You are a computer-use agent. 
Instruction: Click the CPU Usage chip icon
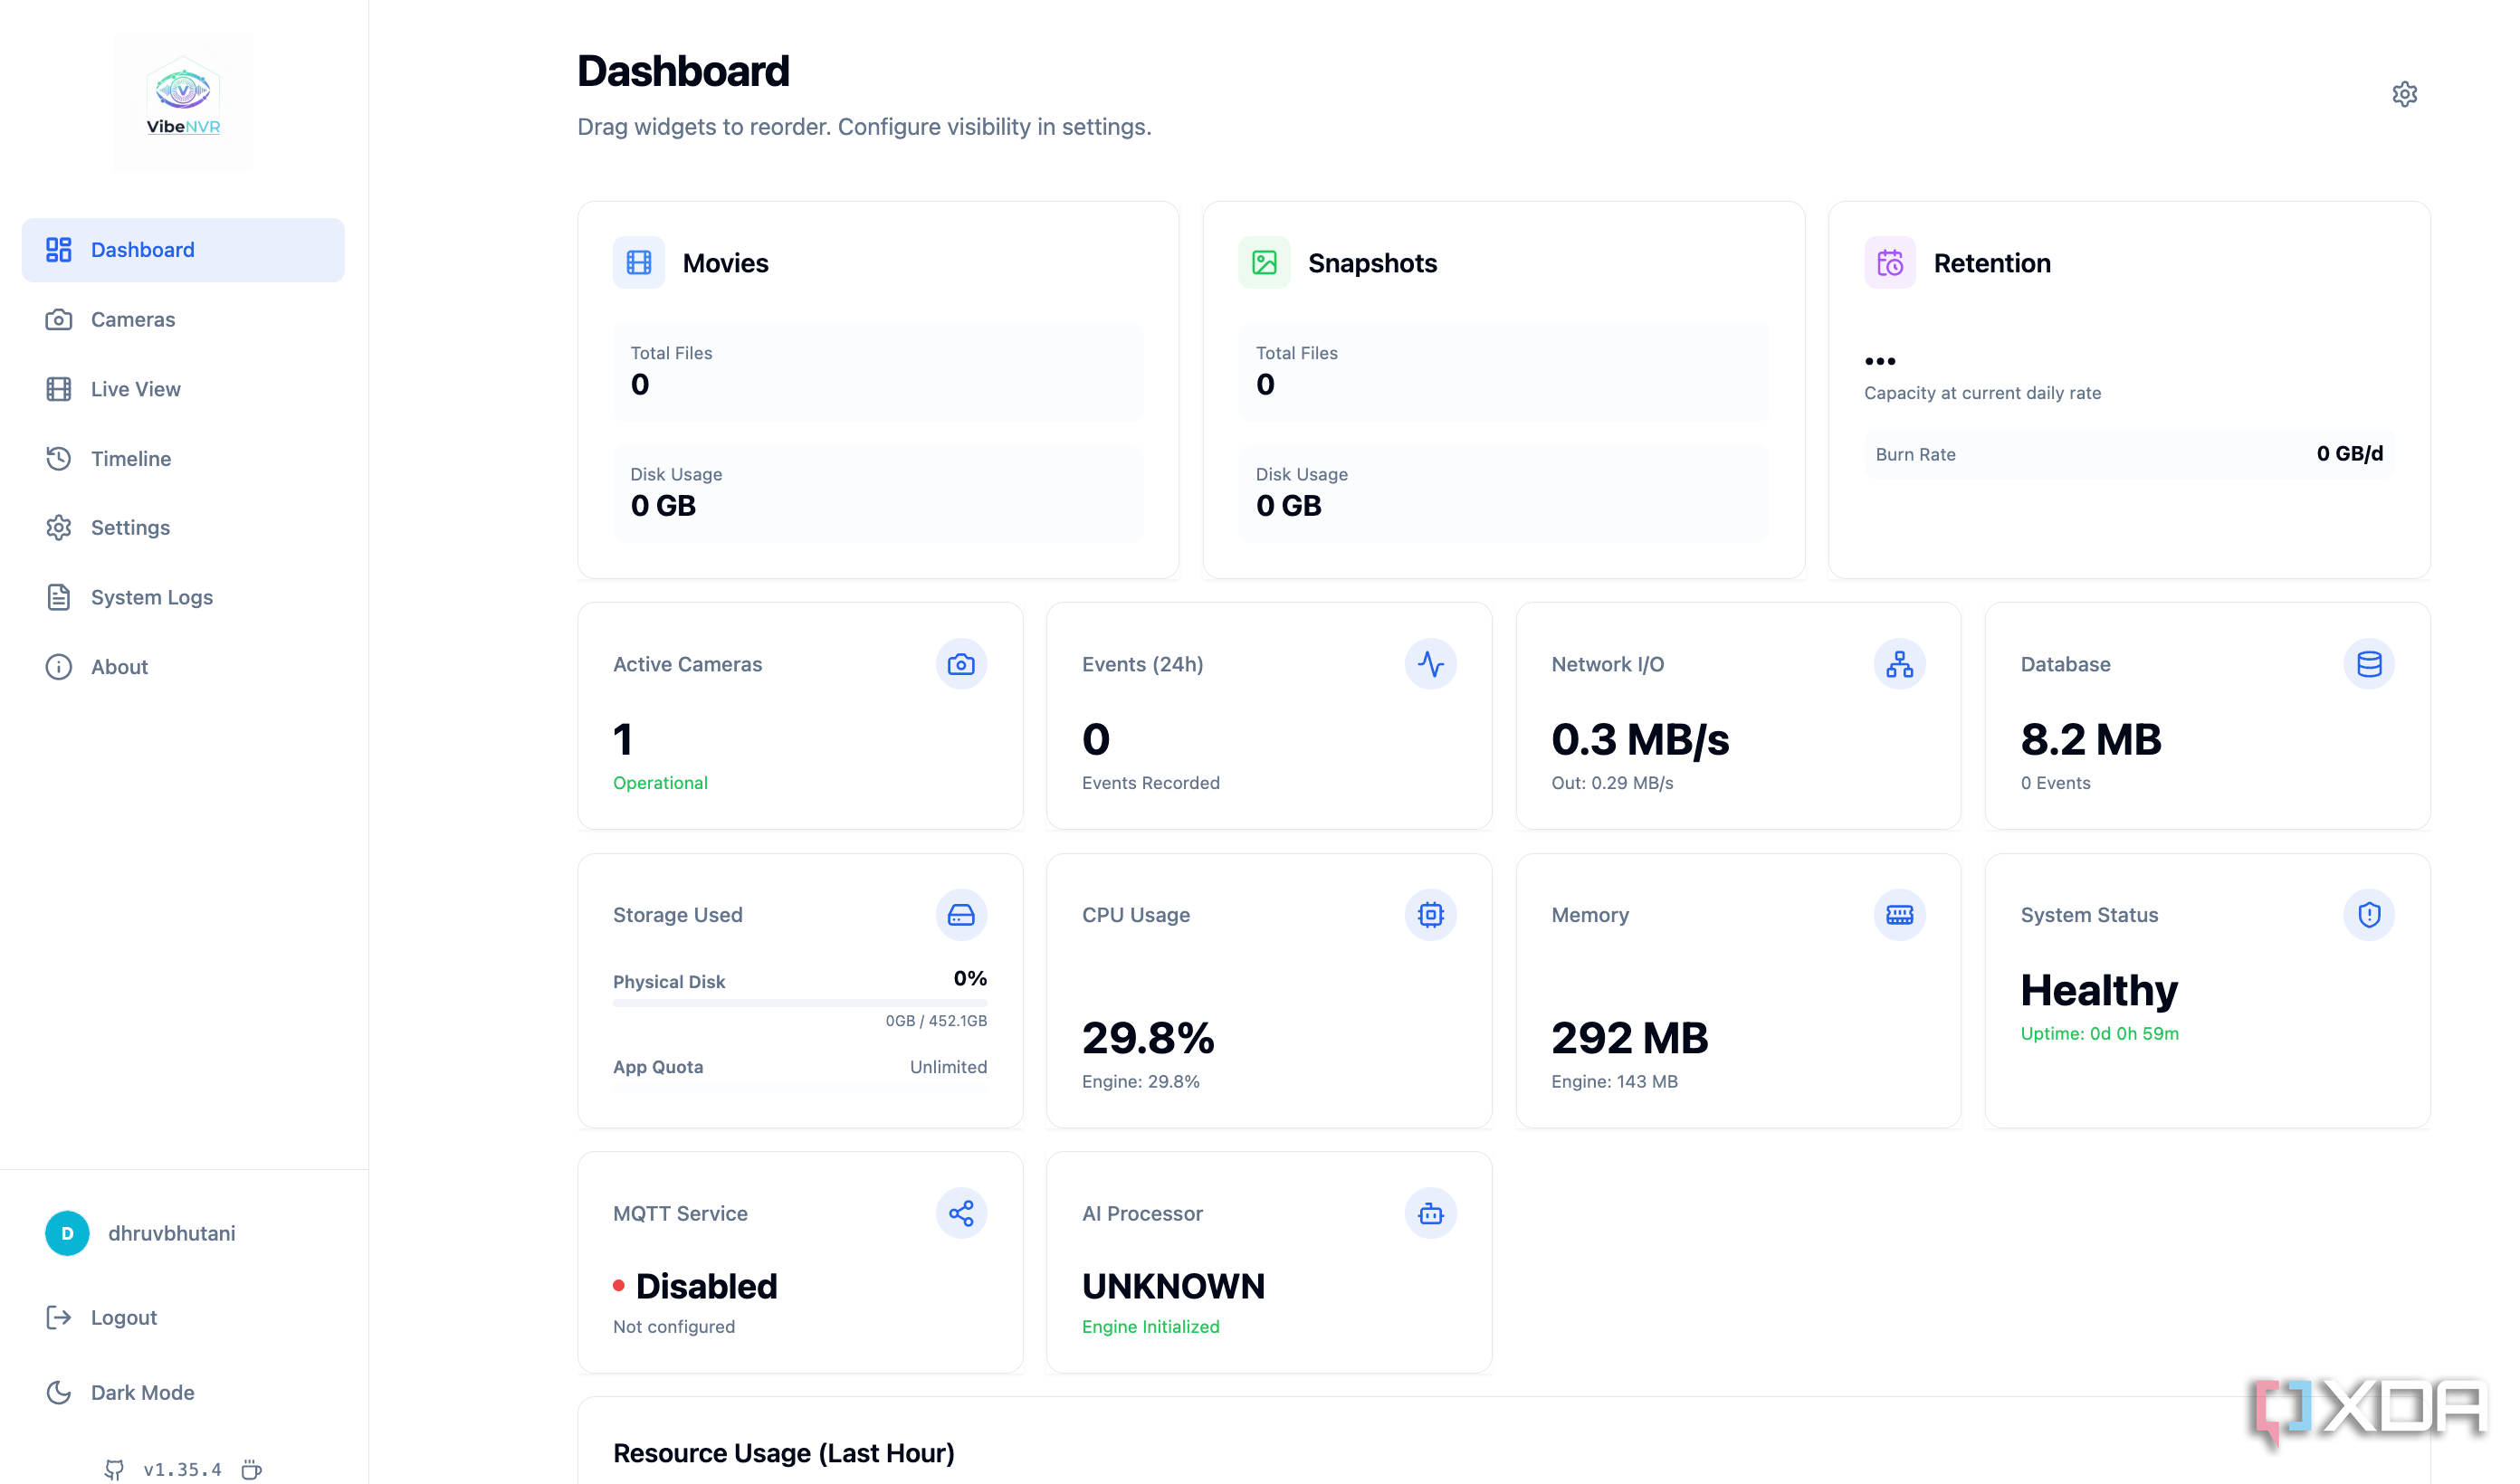[1430, 915]
